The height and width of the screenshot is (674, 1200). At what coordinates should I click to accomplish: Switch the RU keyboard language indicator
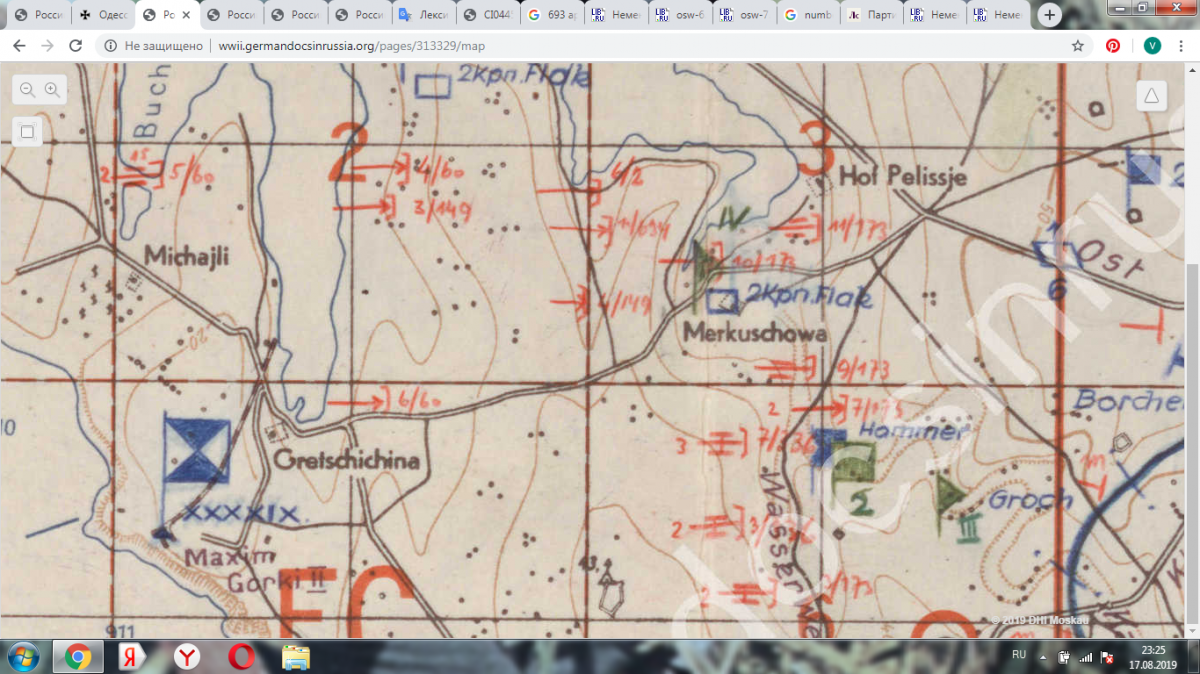pyautogui.click(x=1019, y=655)
